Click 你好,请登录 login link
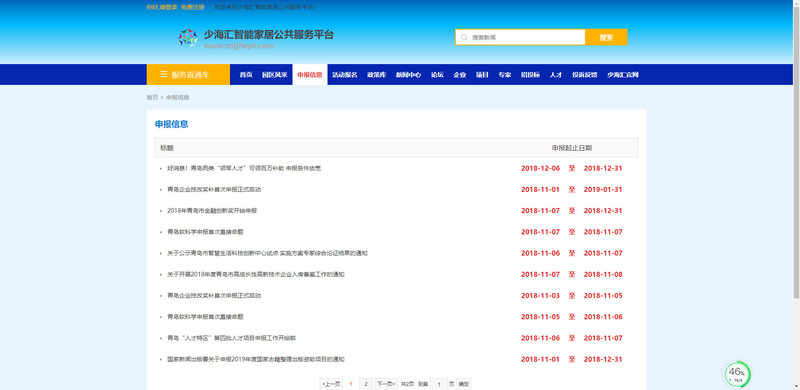This screenshot has height=390, width=800. coord(162,7)
